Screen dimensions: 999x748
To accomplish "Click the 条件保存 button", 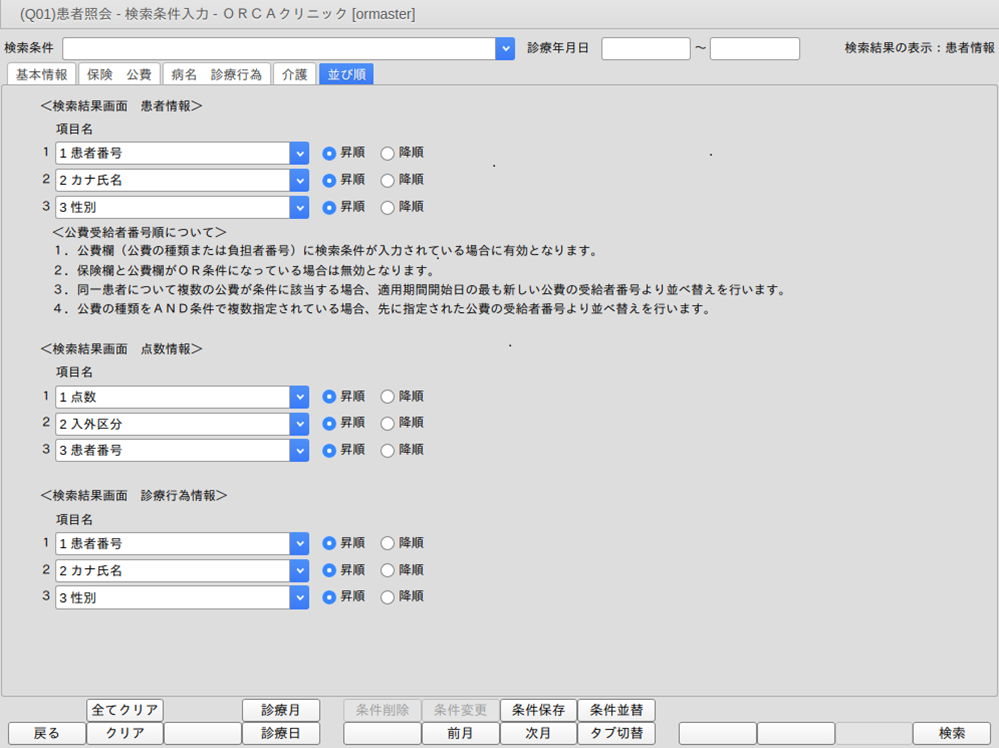I will (538, 710).
